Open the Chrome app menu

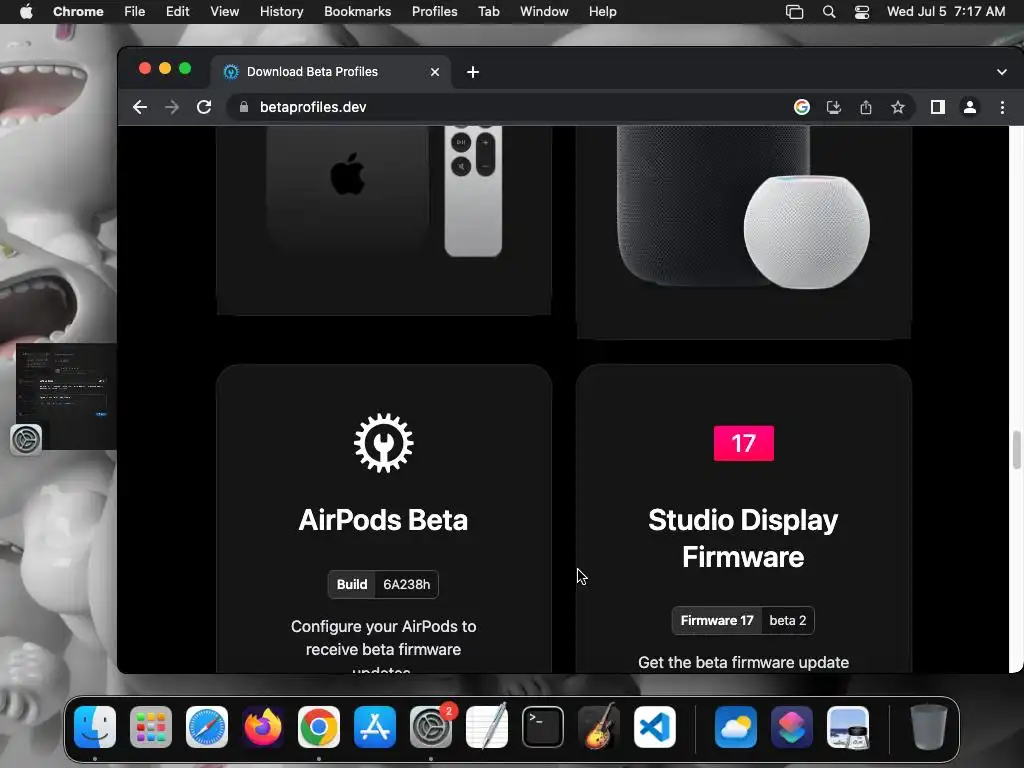(78, 12)
